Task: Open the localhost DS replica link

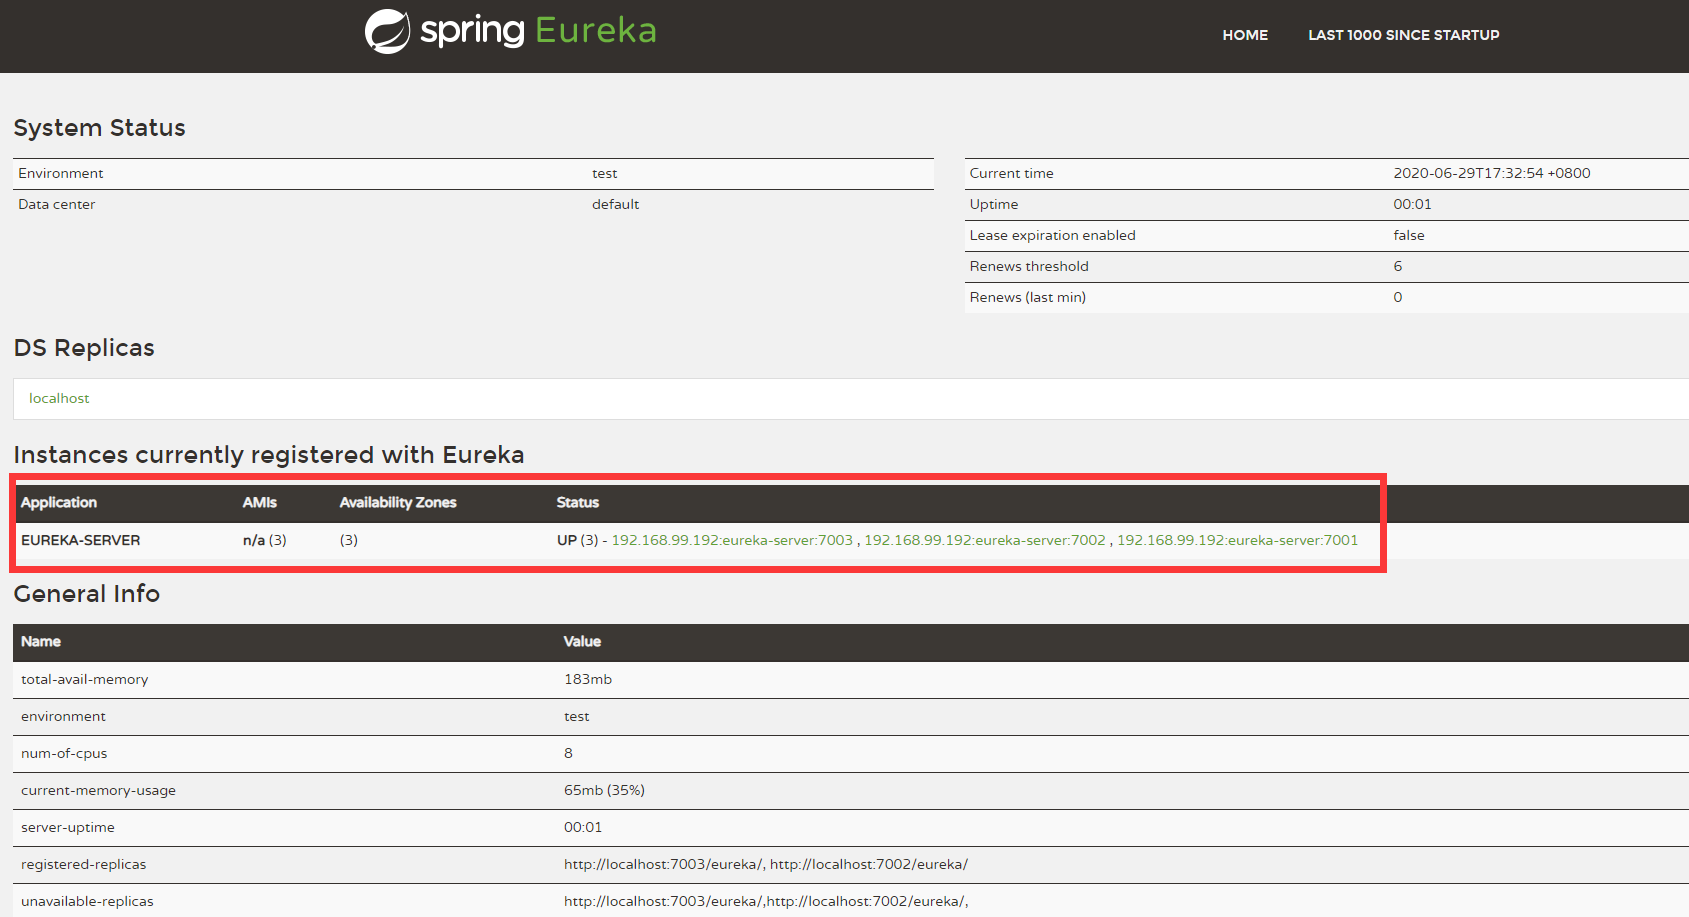Action: 59,398
